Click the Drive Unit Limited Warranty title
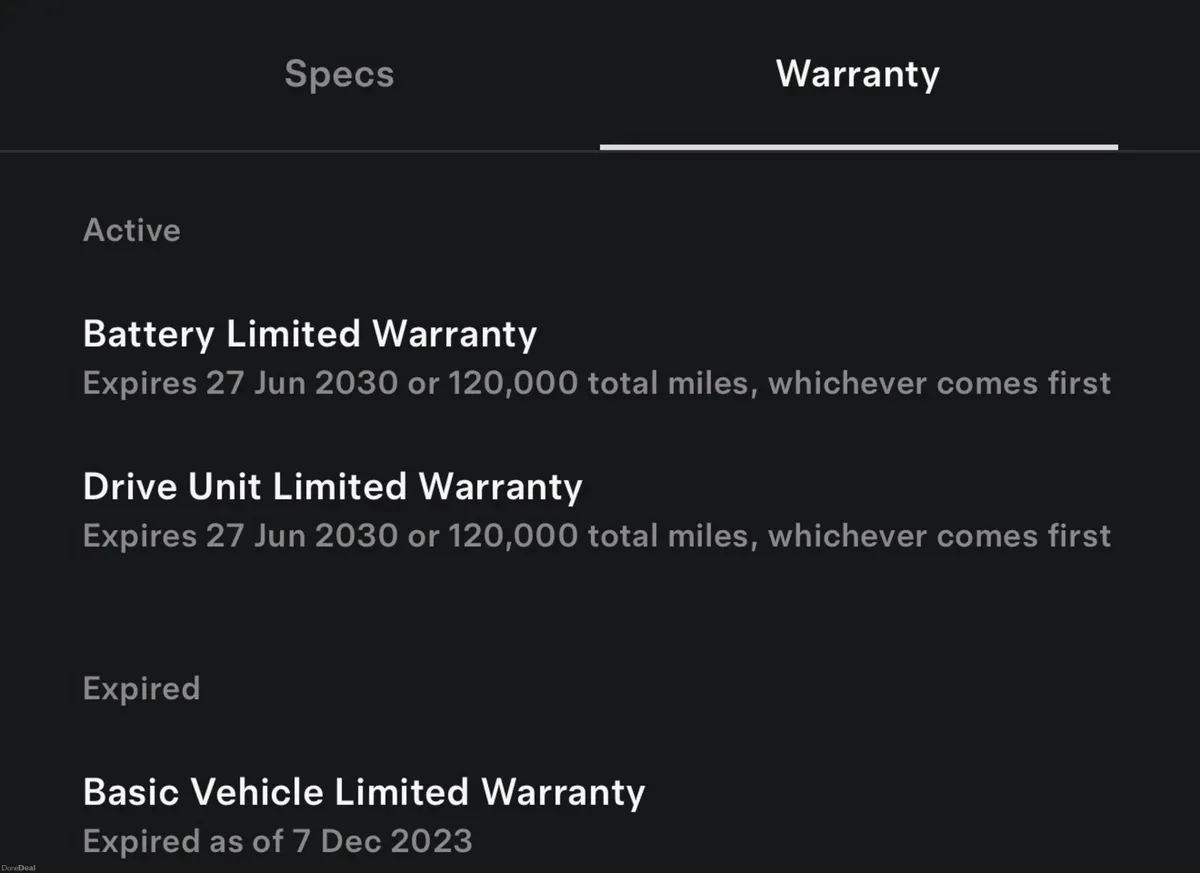1200x873 pixels. [x=333, y=487]
